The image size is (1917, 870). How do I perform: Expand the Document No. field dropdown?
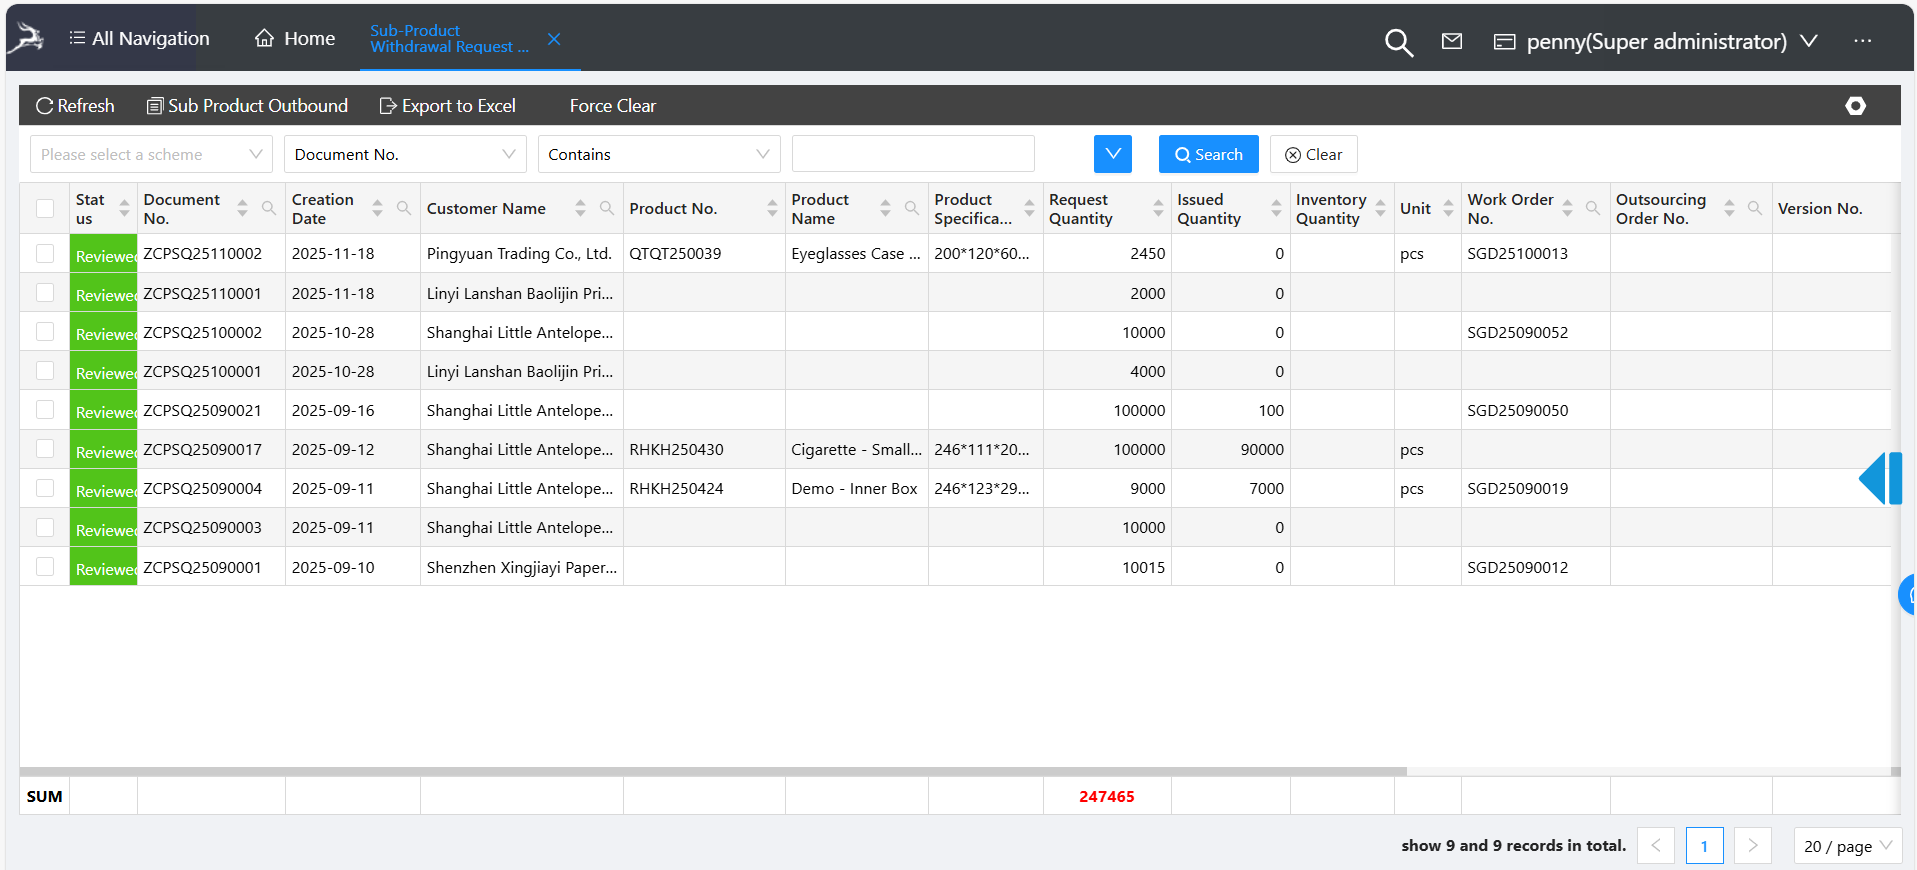click(405, 154)
